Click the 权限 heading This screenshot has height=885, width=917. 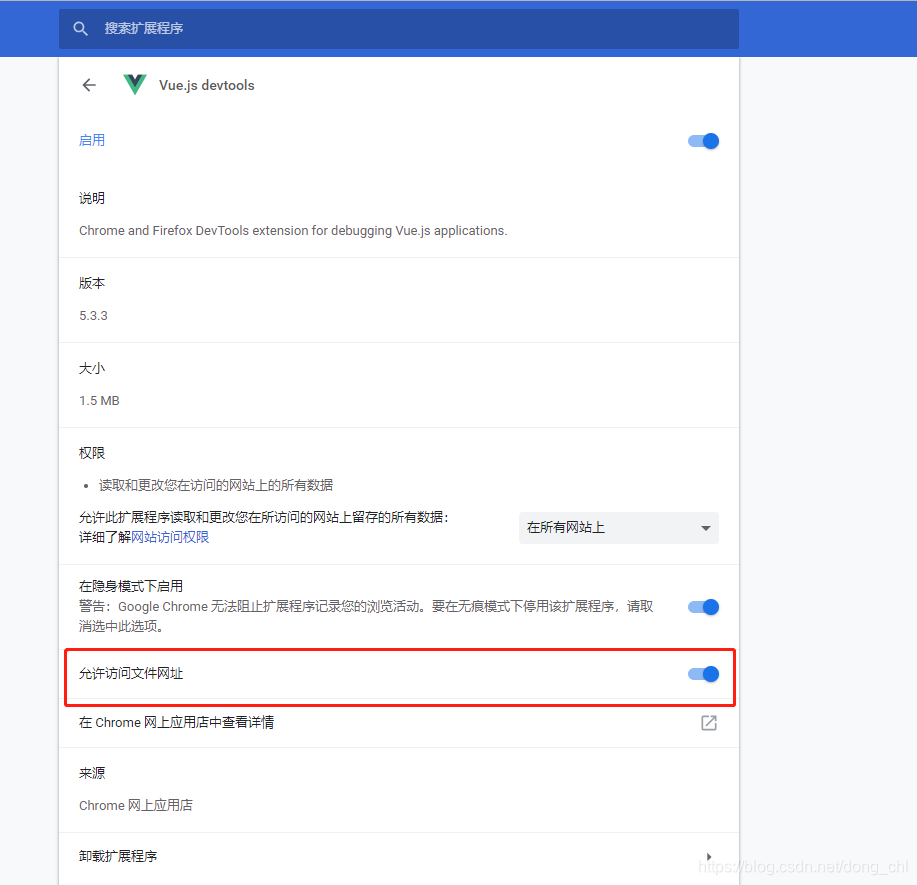(x=92, y=453)
